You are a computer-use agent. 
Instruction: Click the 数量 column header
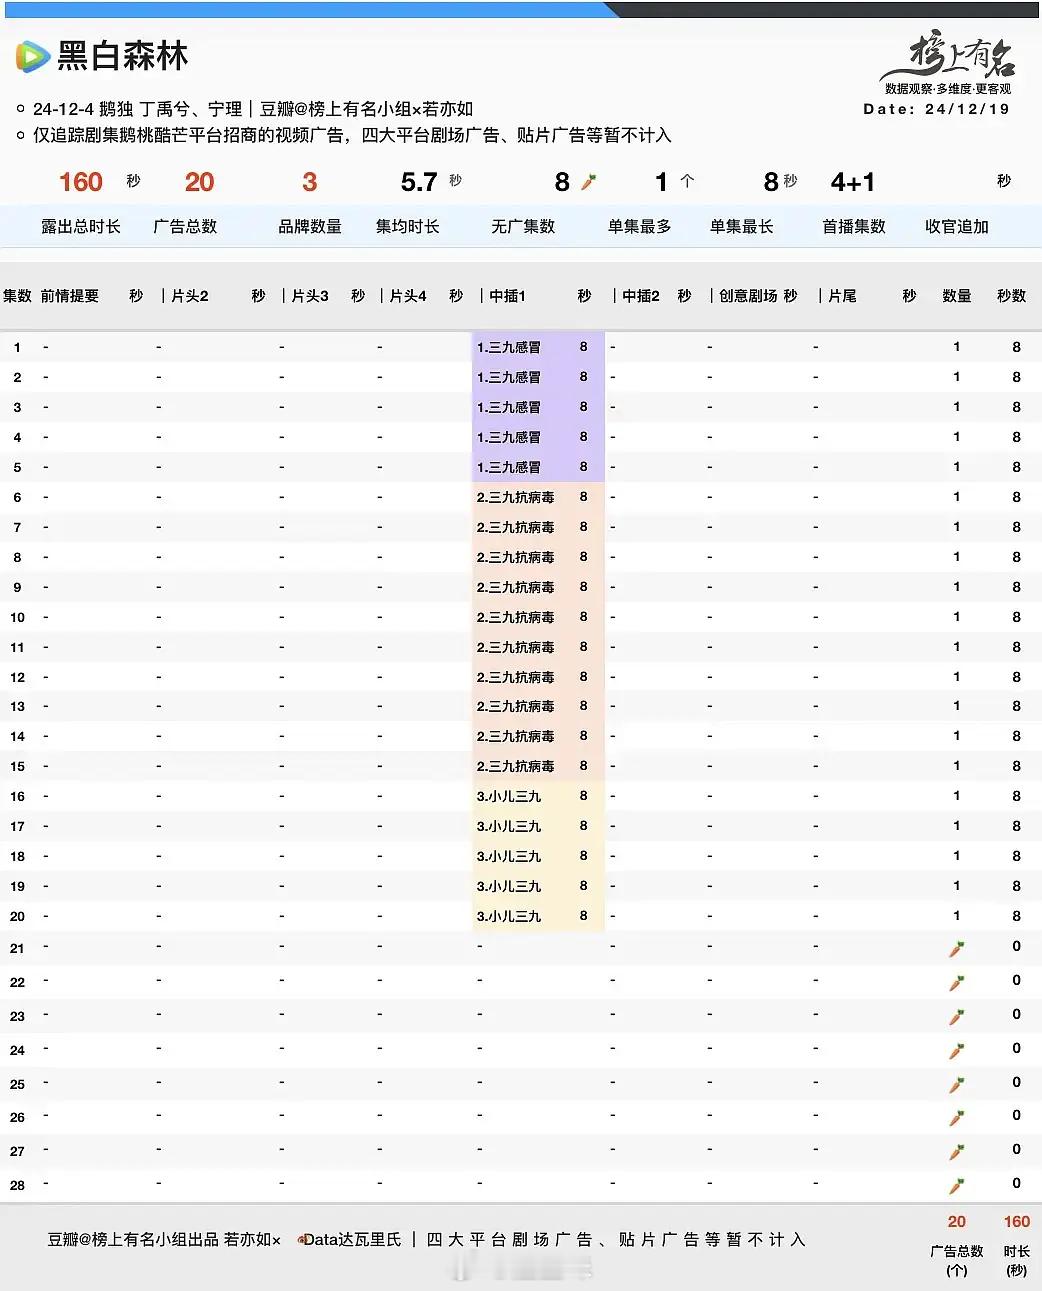(957, 296)
